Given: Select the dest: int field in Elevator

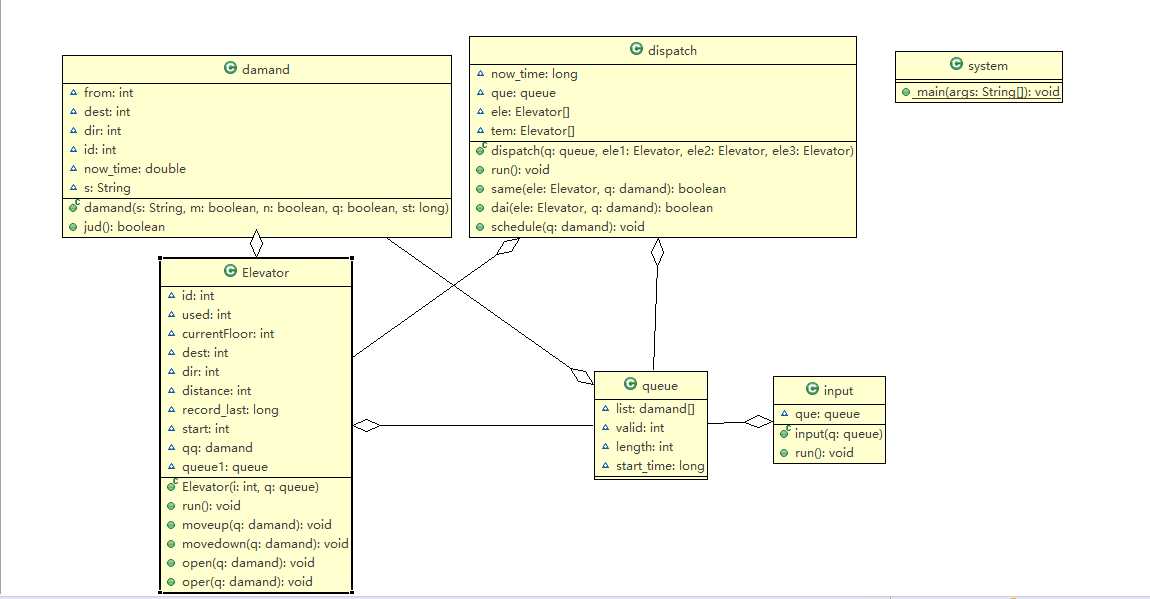Looking at the screenshot, I should [205, 353].
